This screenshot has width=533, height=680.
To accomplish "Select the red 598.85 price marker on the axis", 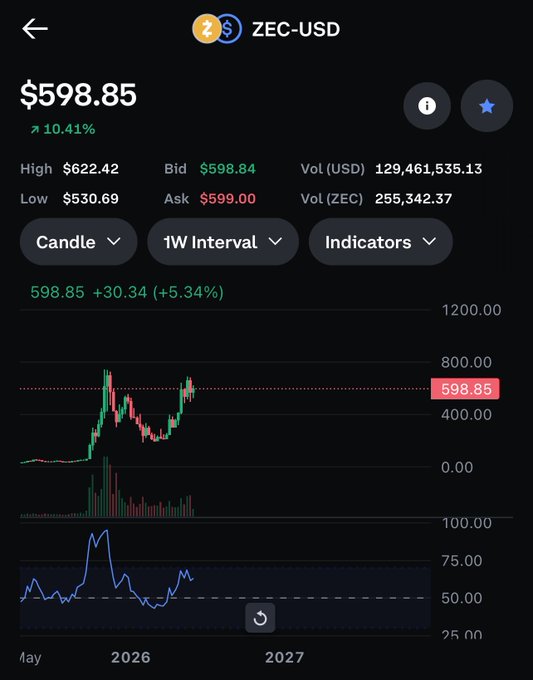I will point(465,389).
